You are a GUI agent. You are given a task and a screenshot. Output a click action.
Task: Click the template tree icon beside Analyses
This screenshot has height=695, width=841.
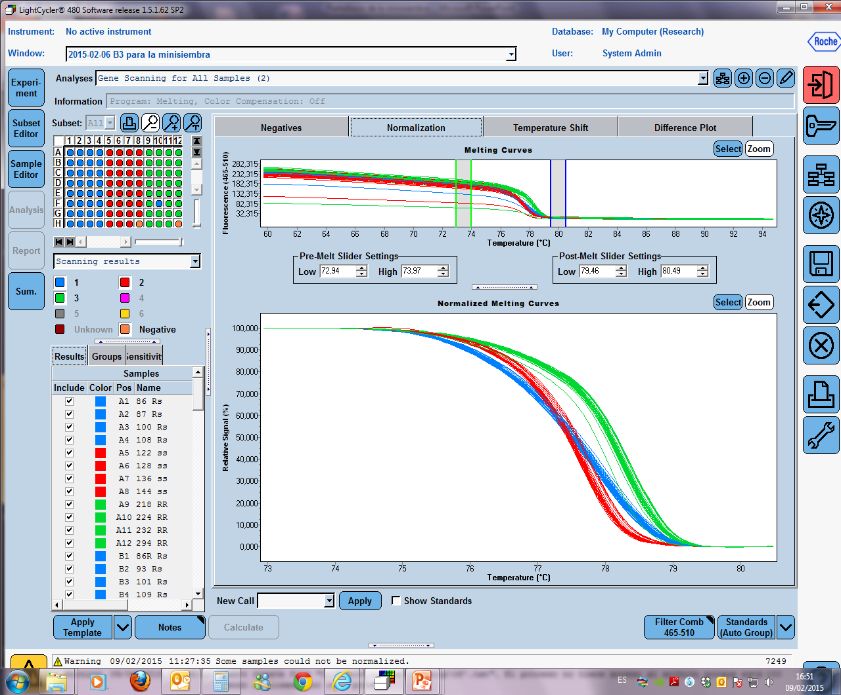pyautogui.click(x=722, y=78)
